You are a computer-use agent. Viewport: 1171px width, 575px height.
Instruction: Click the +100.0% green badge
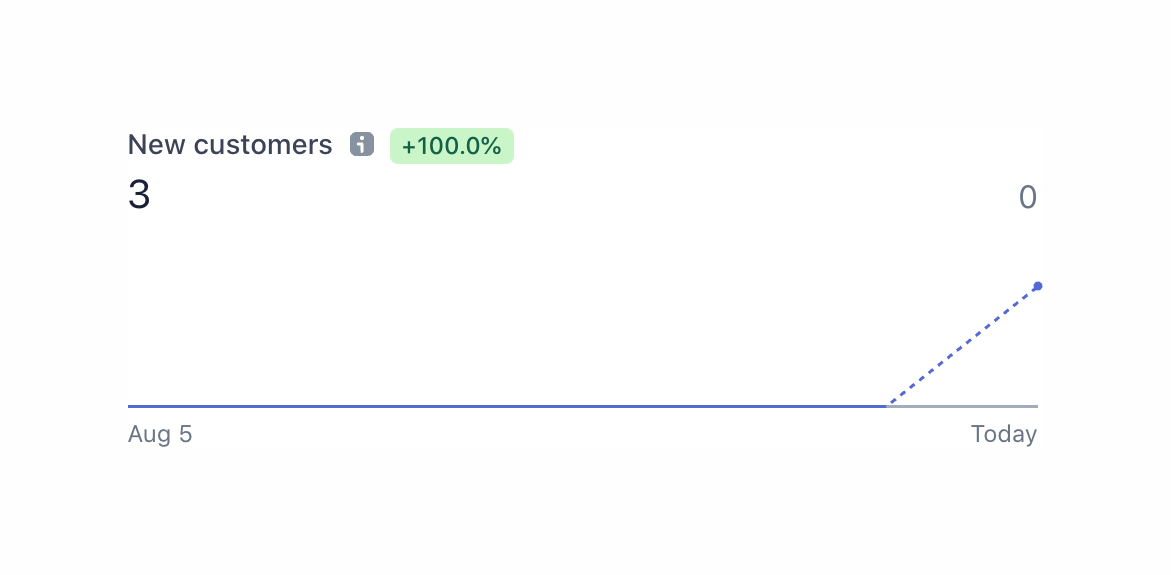(451, 146)
